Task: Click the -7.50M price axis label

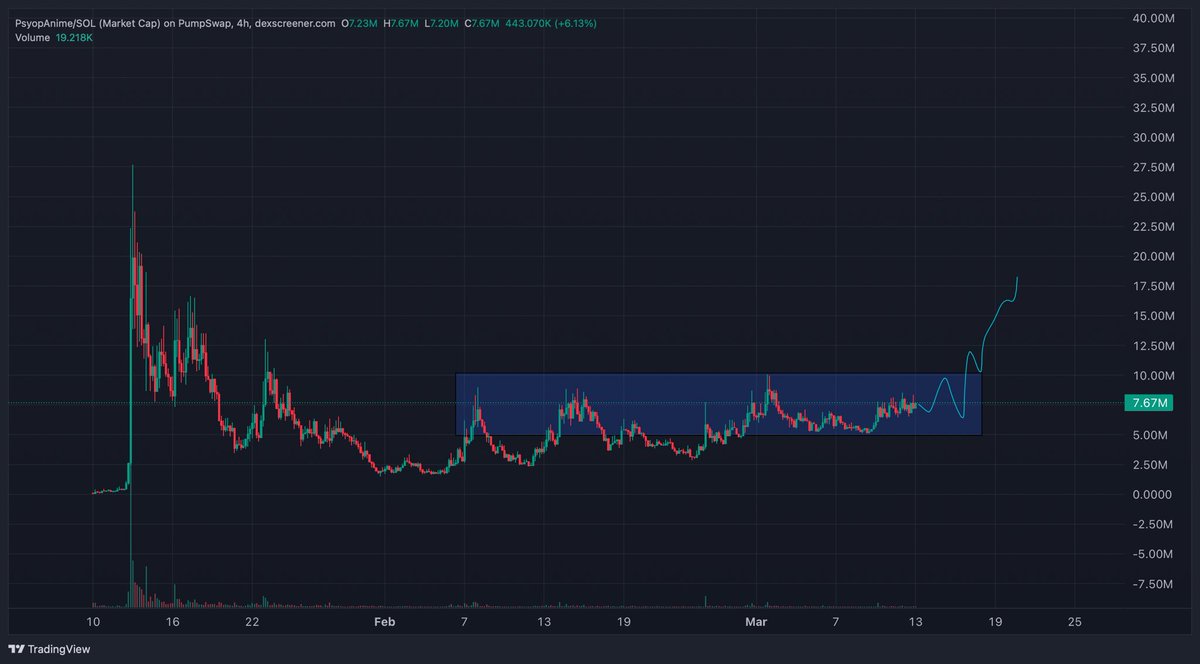Action: pyautogui.click(x=1153, y=584)
